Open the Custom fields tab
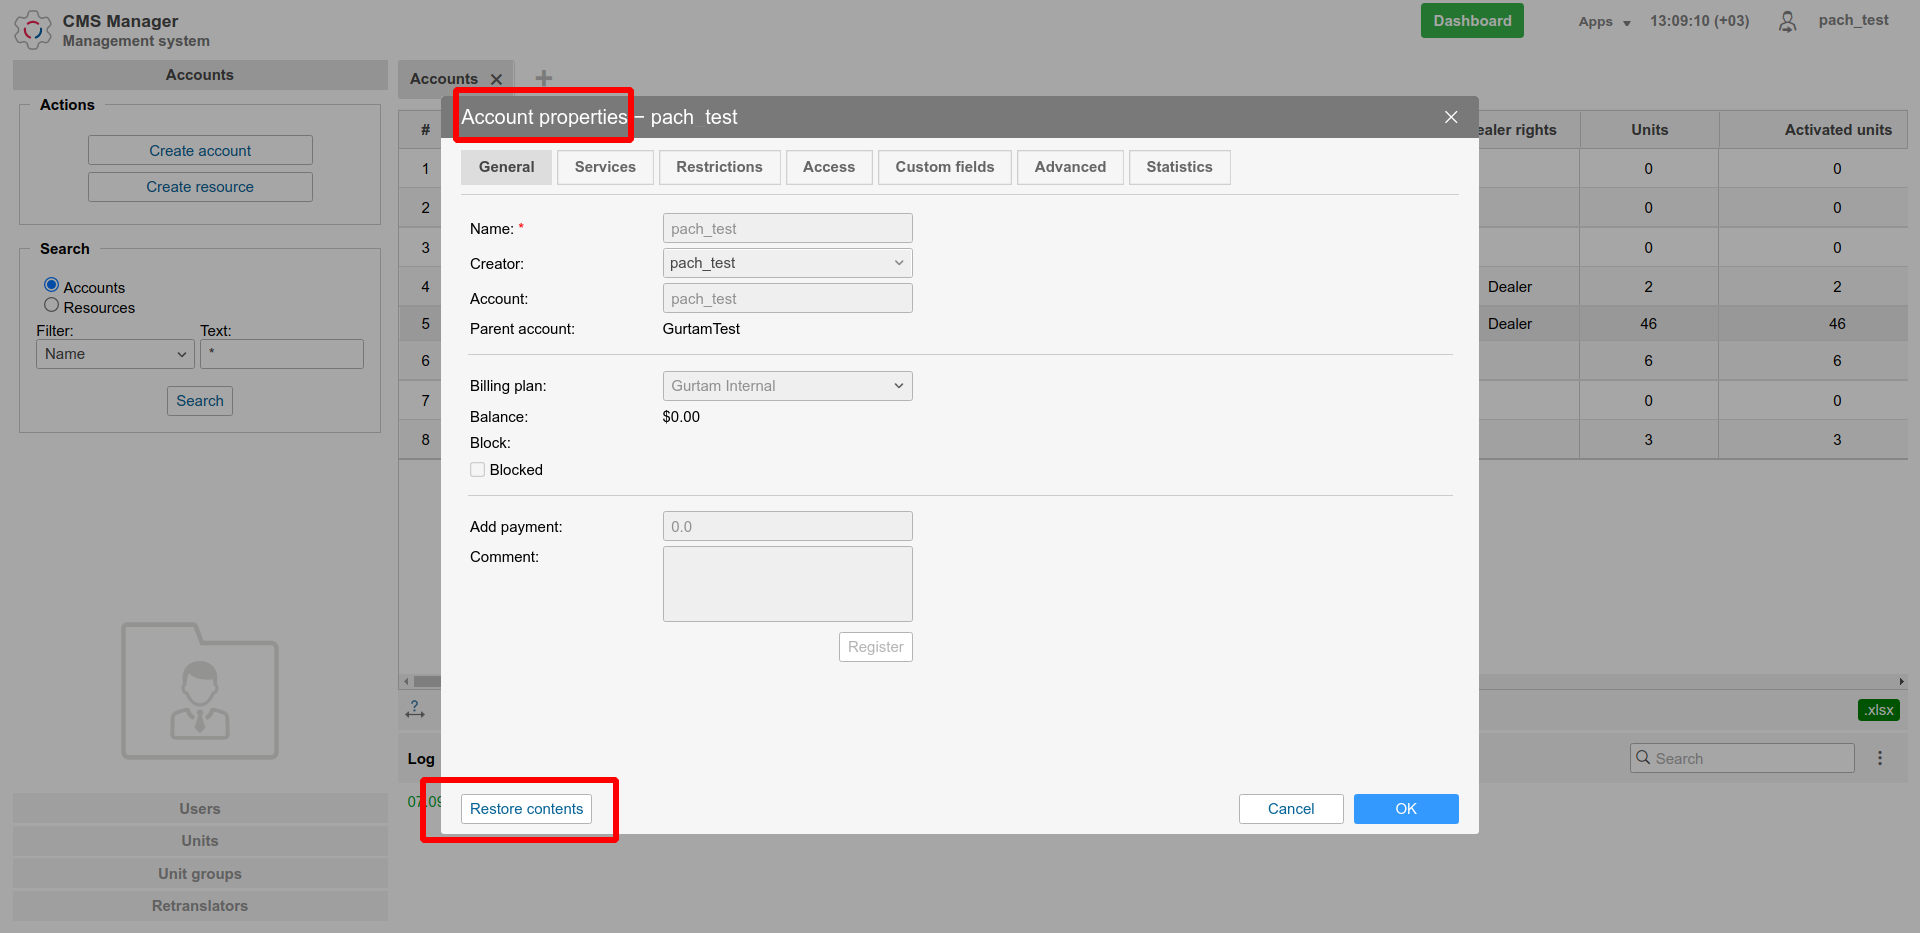 coord(944,167)
